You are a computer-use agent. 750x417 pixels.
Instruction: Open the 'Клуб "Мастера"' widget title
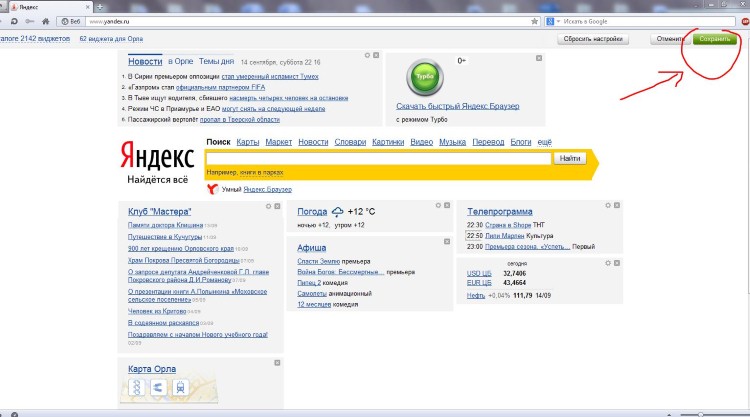click(x=159, y=211)
